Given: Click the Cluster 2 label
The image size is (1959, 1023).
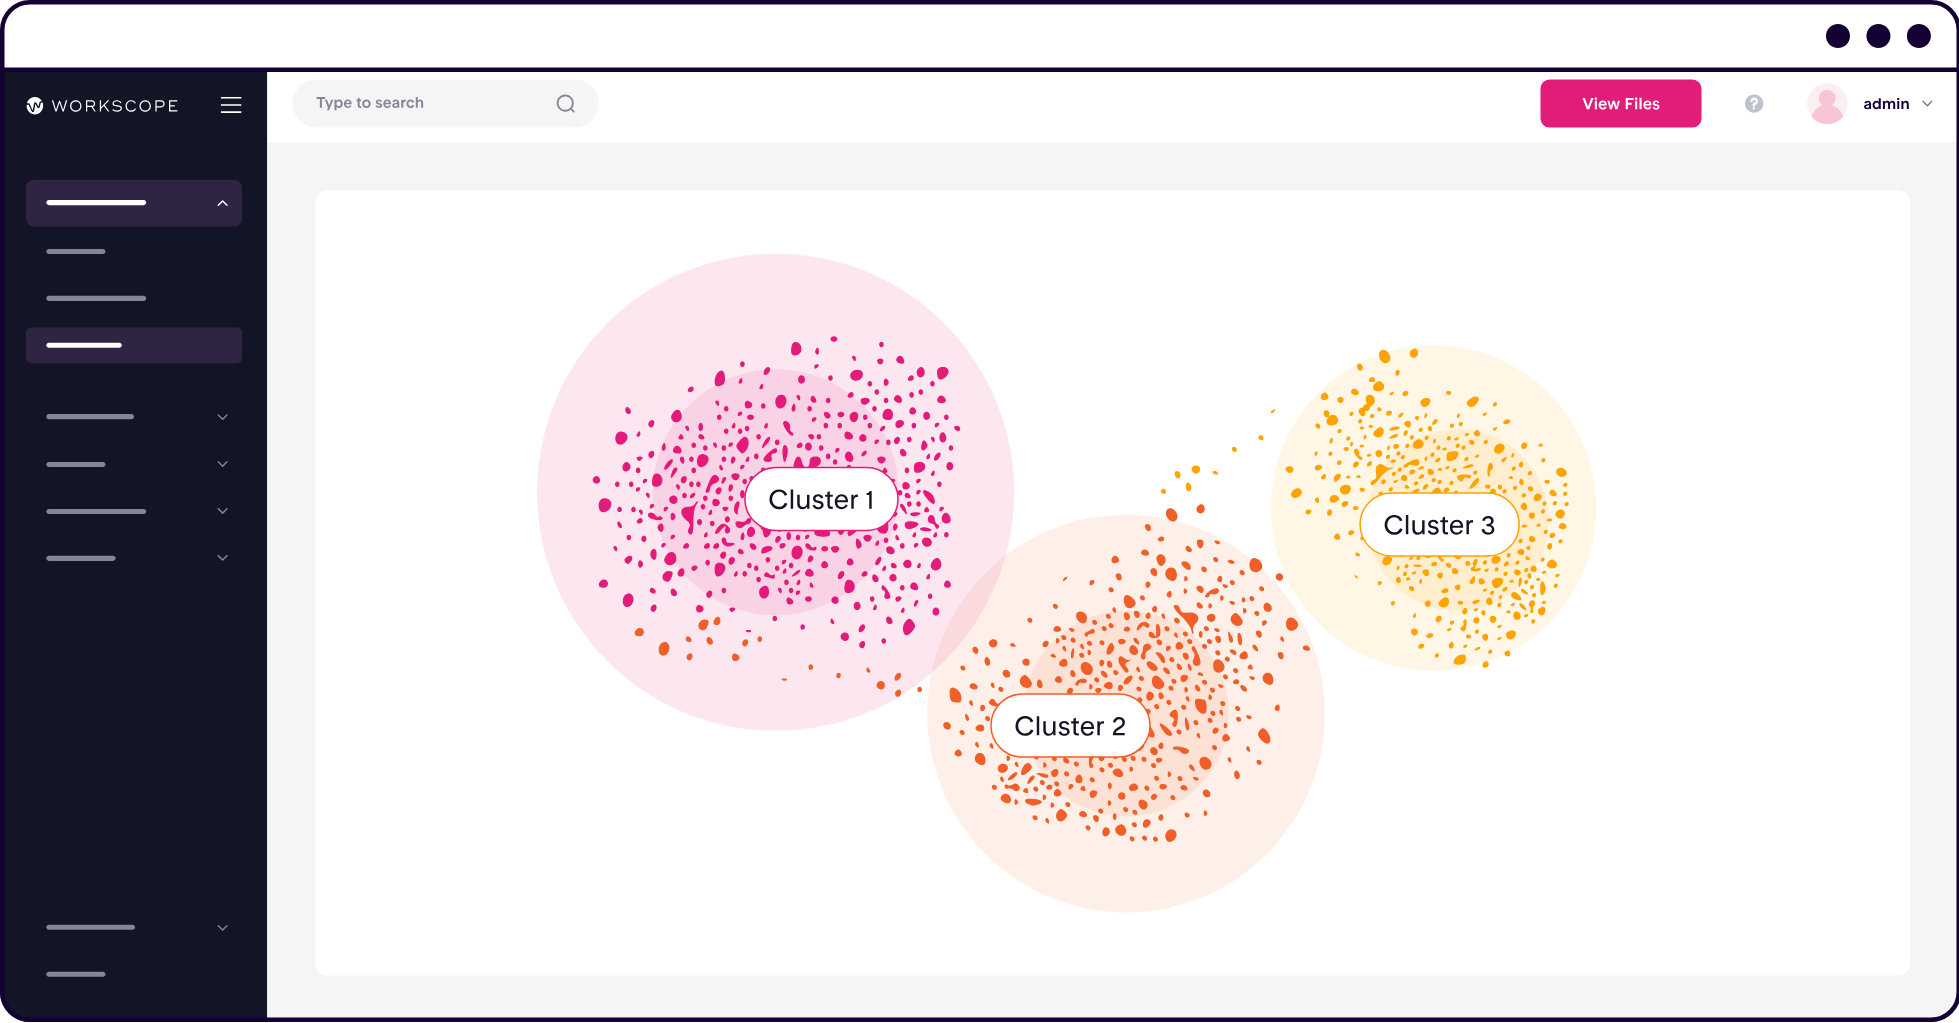Looking at the screenshot, I should (1070, 726).
